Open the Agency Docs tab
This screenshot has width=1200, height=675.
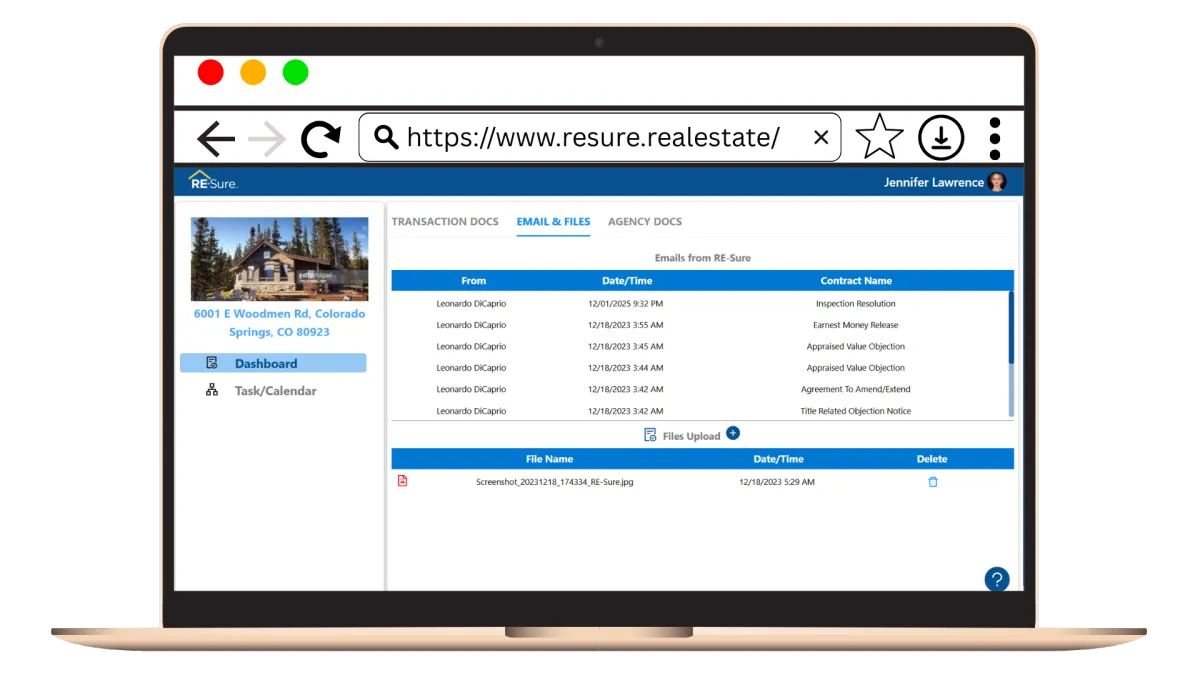click(645, 222)
